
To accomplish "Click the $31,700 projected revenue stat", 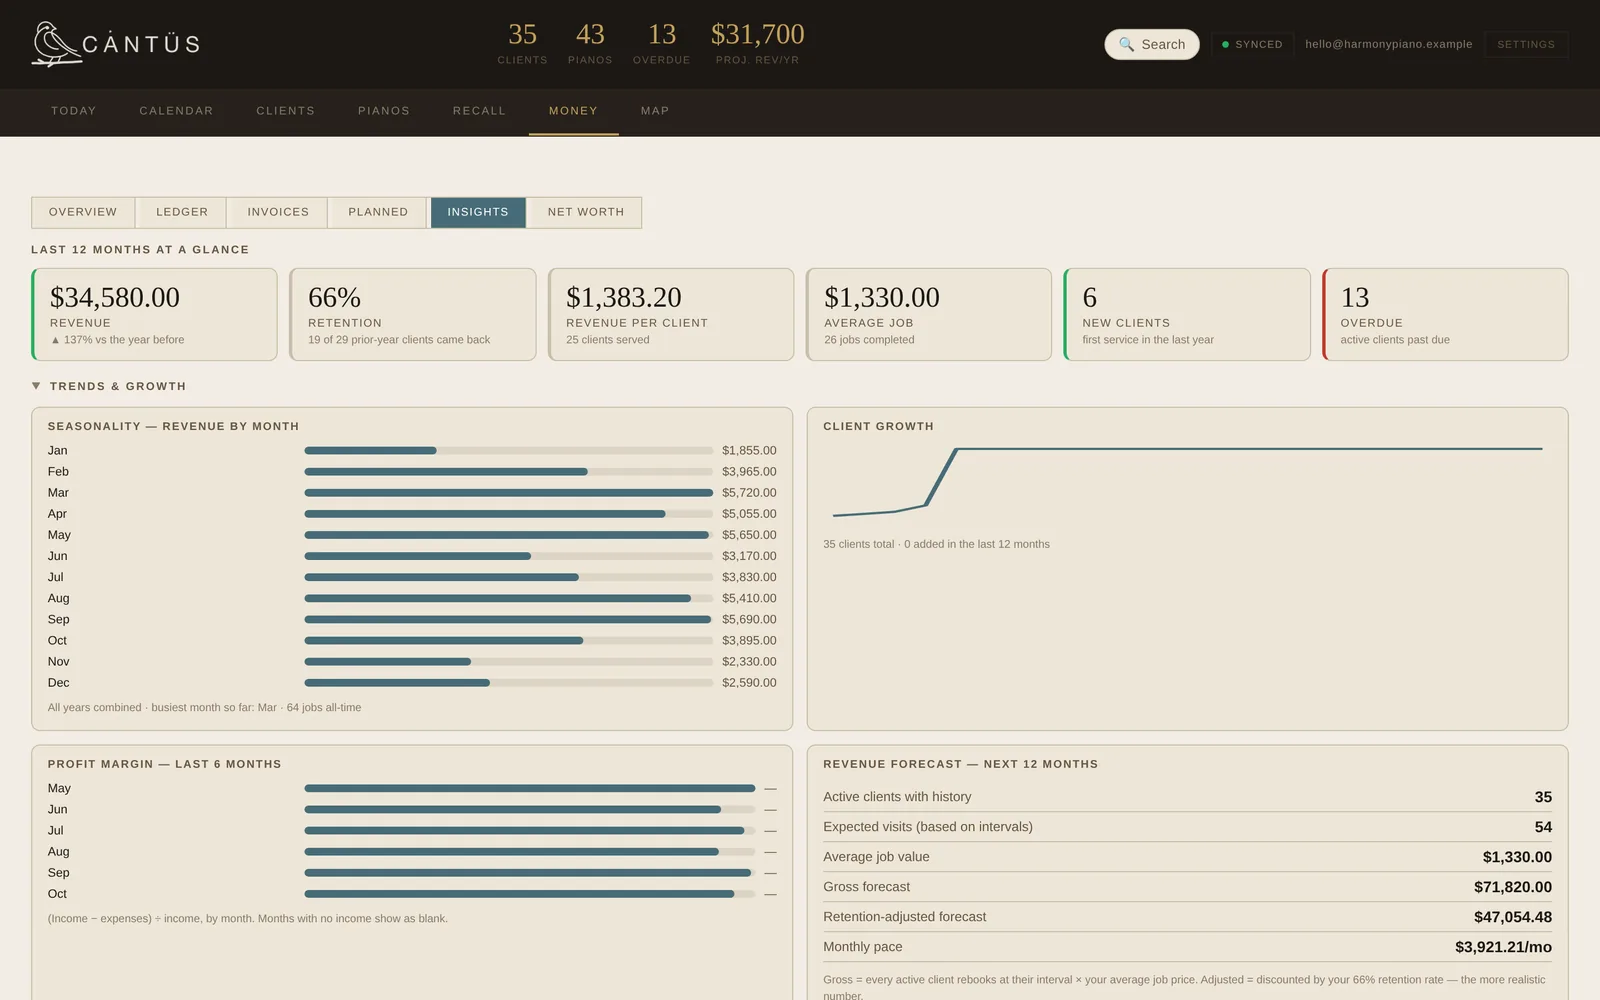I will [757, 43].
